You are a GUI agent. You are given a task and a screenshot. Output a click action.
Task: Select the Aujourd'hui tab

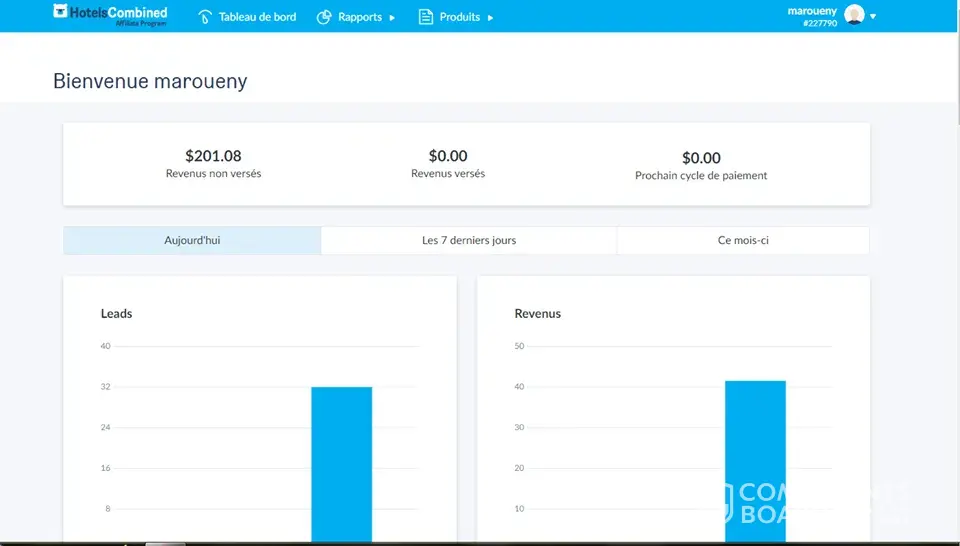[x=192, y=240]
